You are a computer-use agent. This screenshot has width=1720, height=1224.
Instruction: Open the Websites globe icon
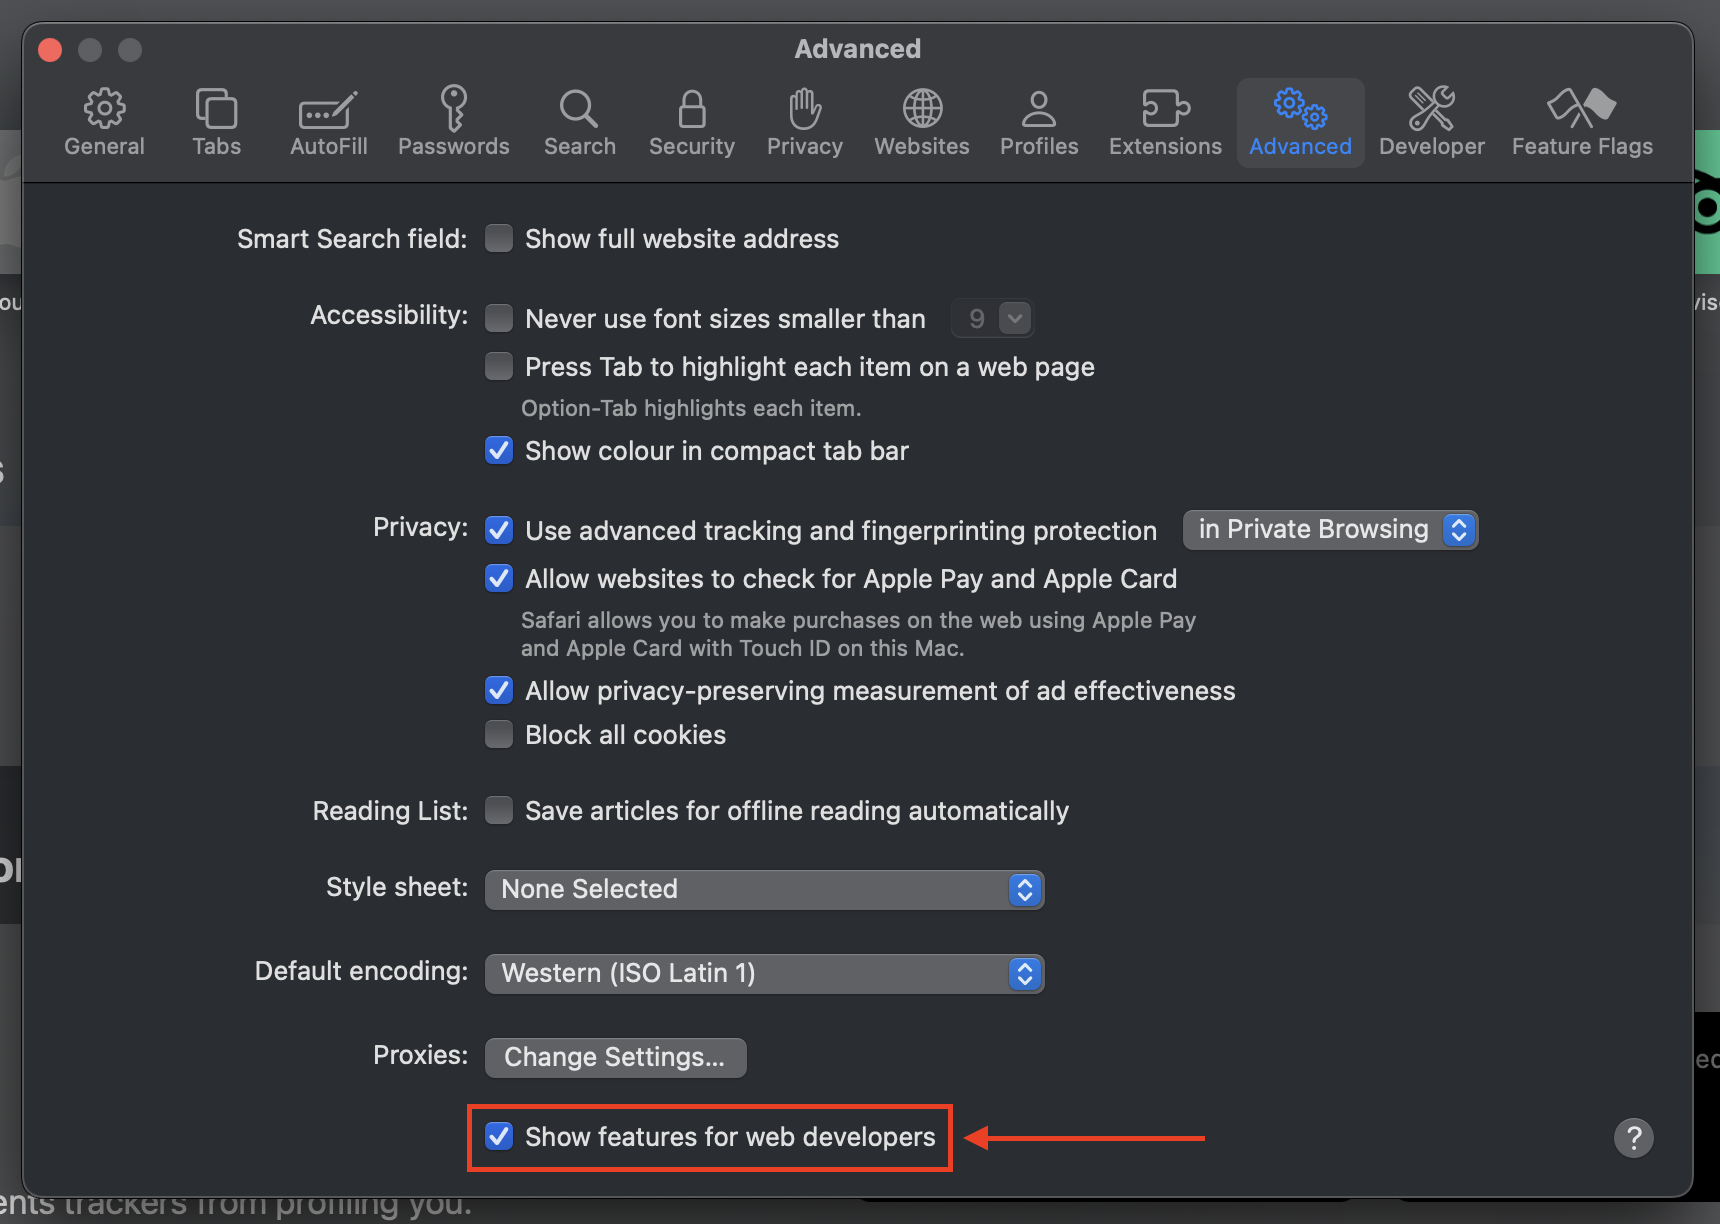click(x=922, y=108)
